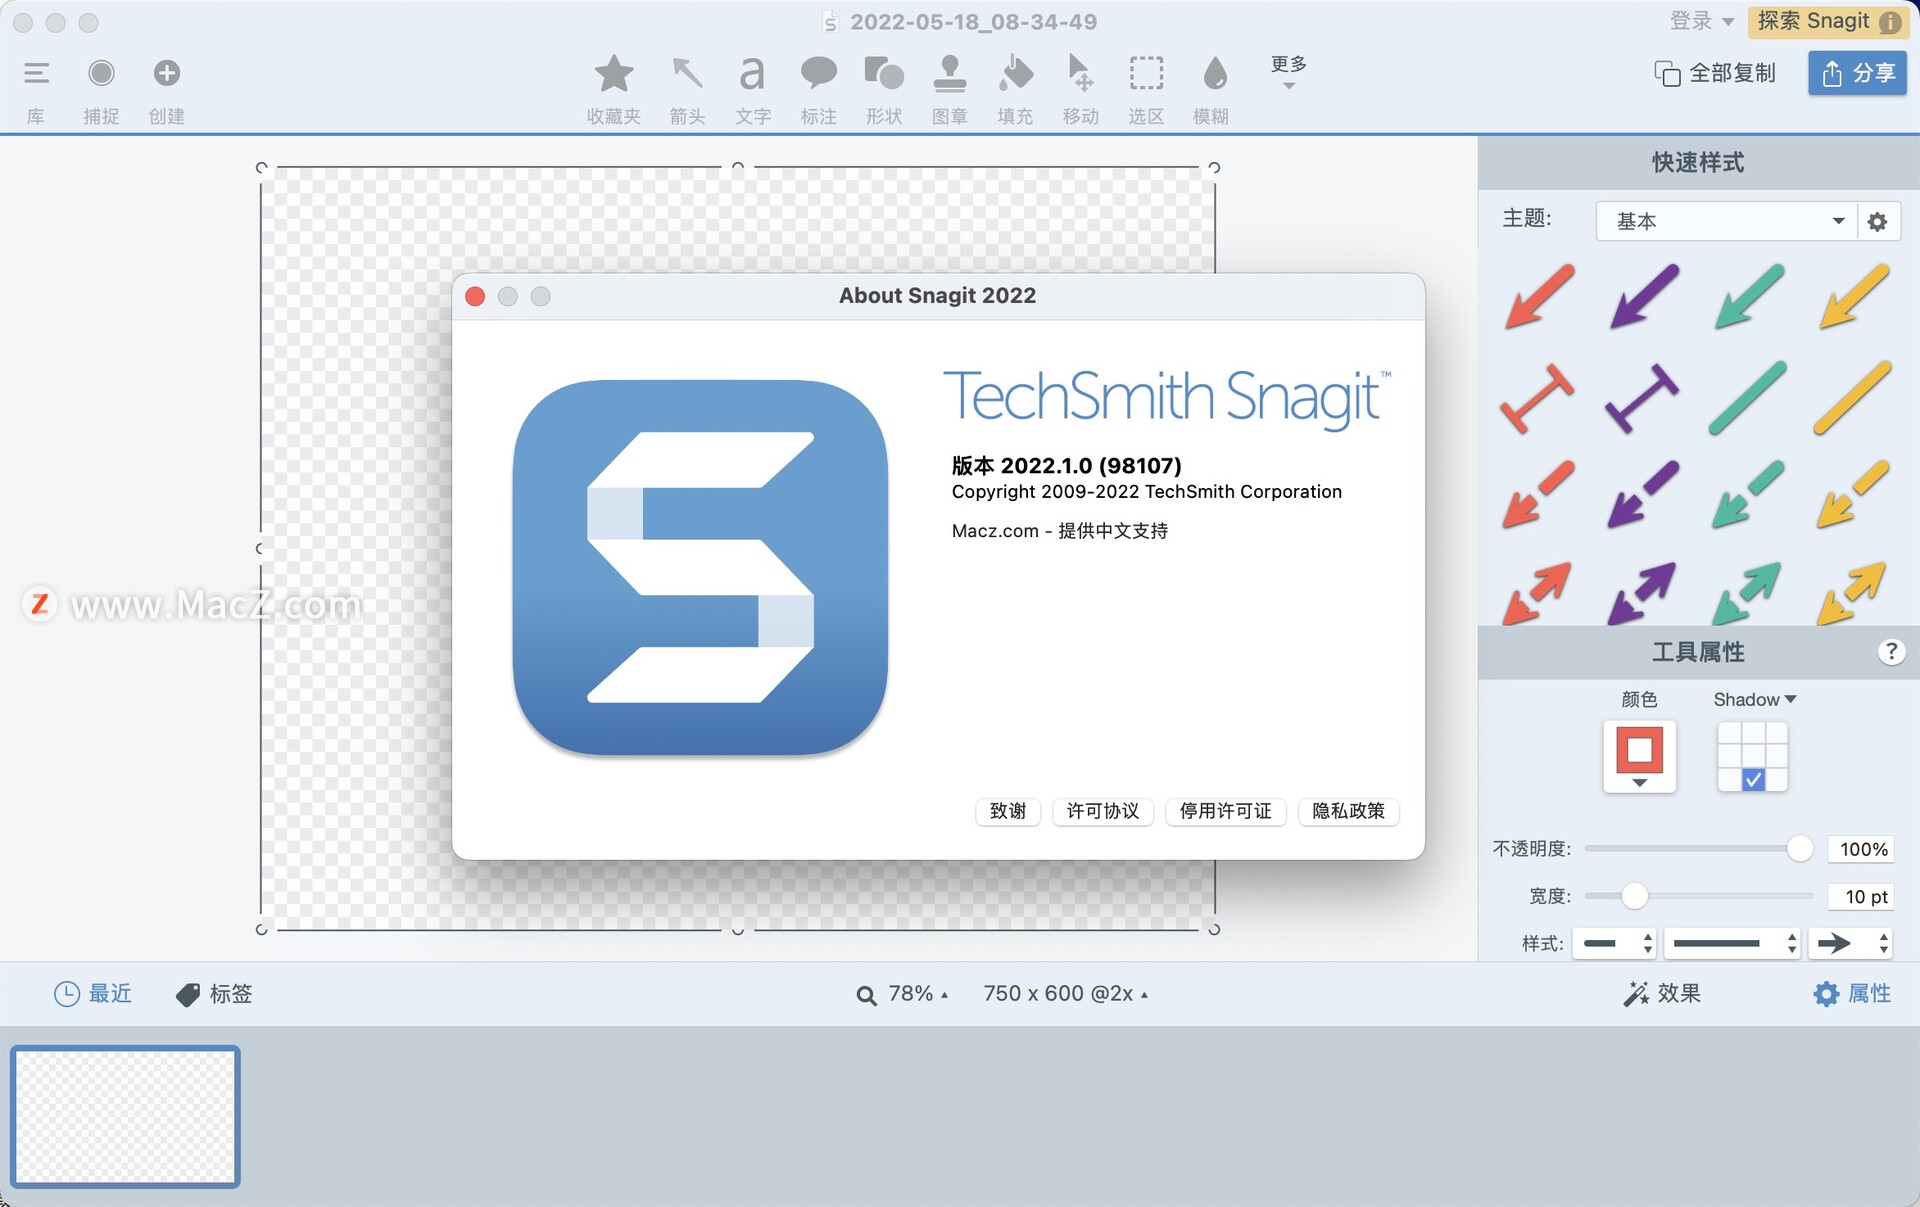Select the Text tool

(x=752, y=74)
